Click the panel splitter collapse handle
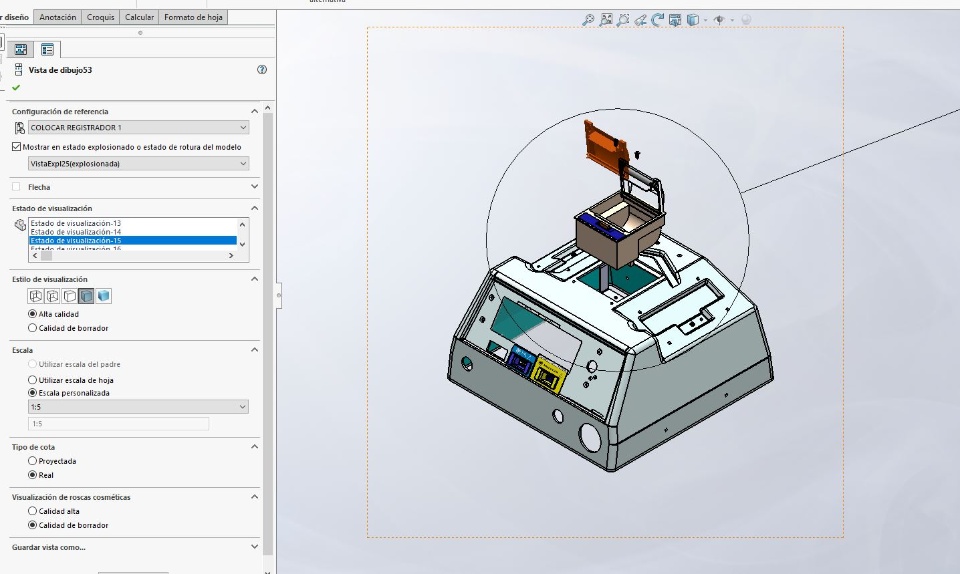The image size is (960, 574). pyautogui.click(x=279, y=296)
